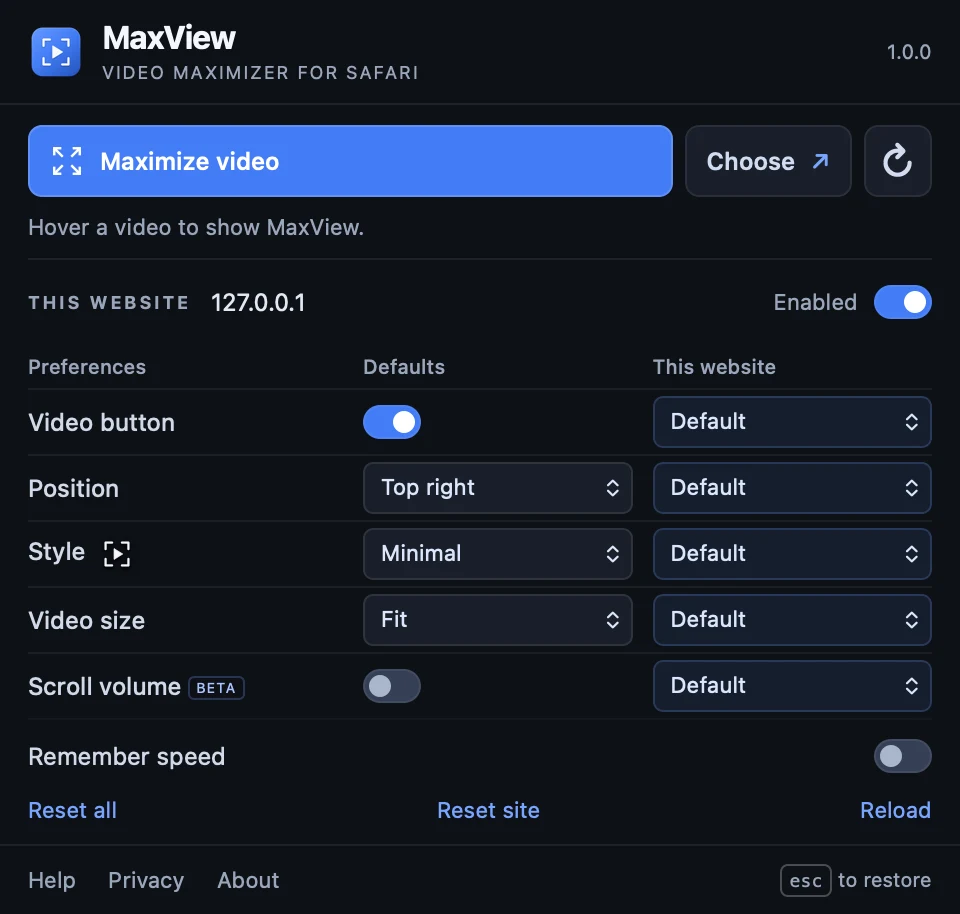
Task: Click the refresh circular arrow button
Action: click(x=898, y=161)
